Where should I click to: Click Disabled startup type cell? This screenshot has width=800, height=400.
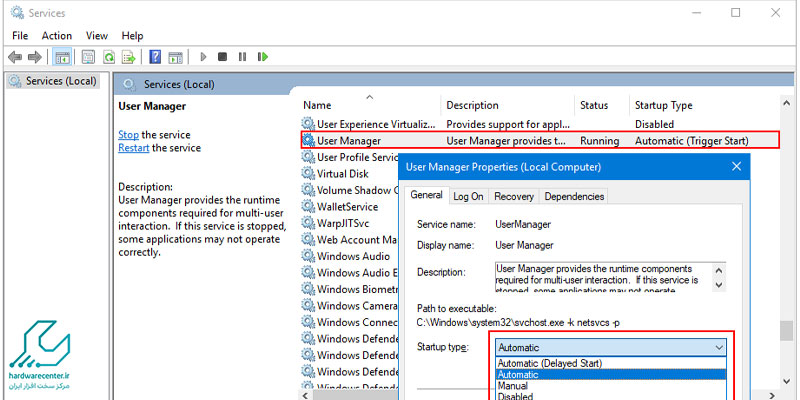[654, 124]
